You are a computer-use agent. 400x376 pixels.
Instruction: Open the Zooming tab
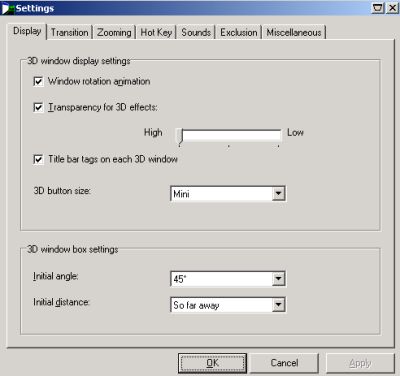pos(114,32)
